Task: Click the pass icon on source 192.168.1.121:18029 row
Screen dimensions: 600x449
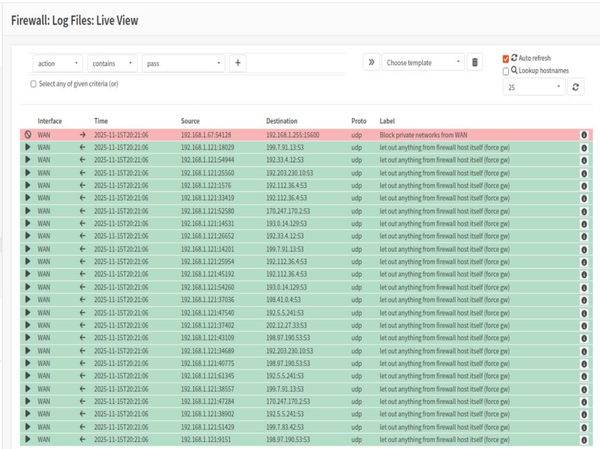Action: 28,147
